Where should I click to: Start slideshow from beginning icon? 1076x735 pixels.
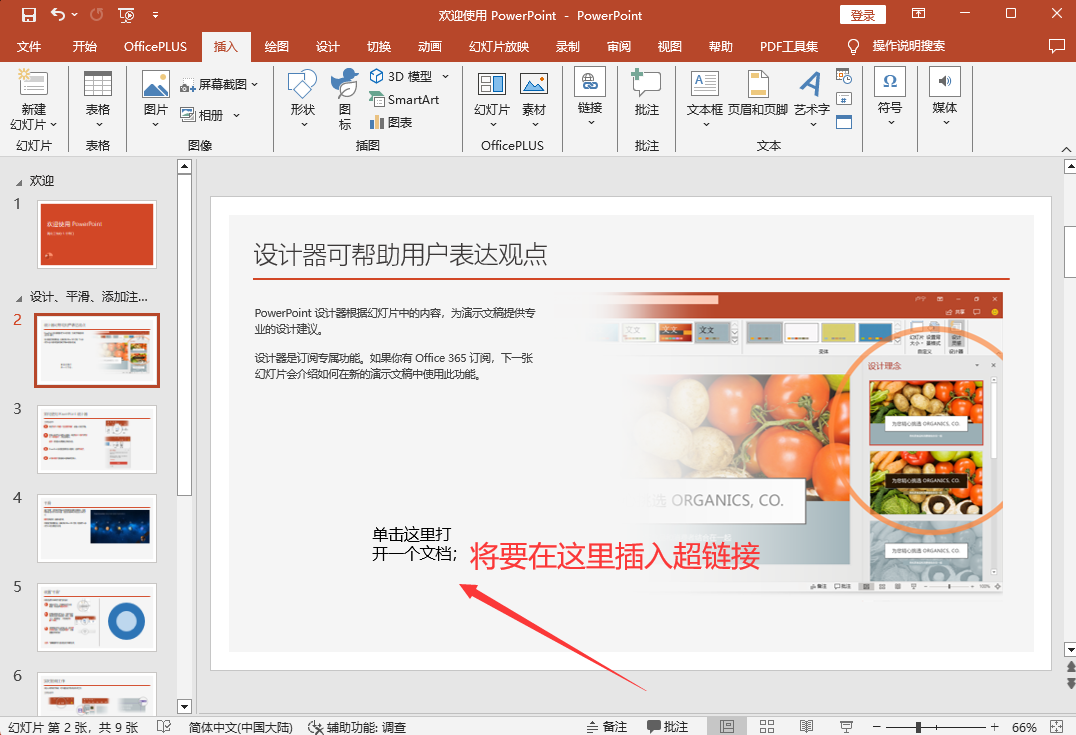(126, 15)
